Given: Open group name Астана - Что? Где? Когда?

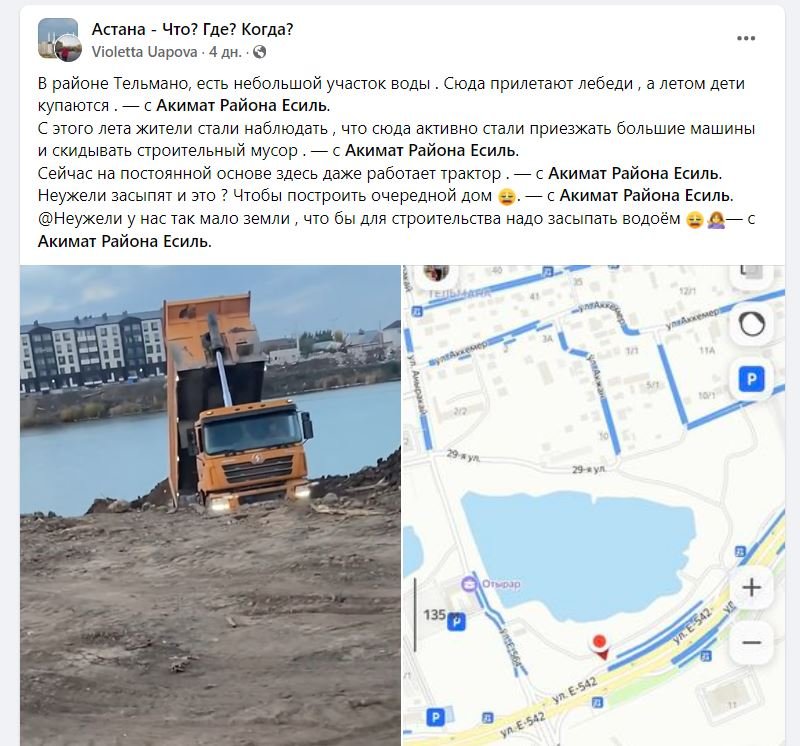Looking at the screenshot, I should click(x=192, y=30).
